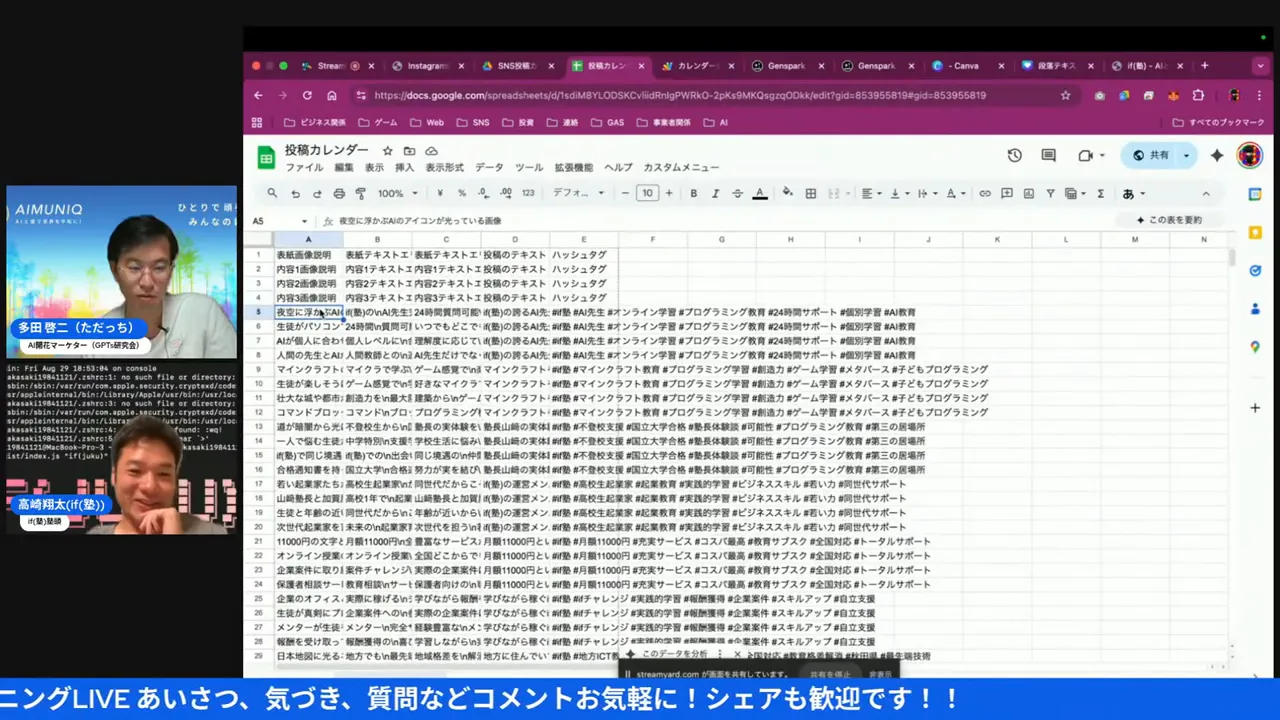
Task: Open the borders tool in toolbar
Action: (x=811, y=194)
